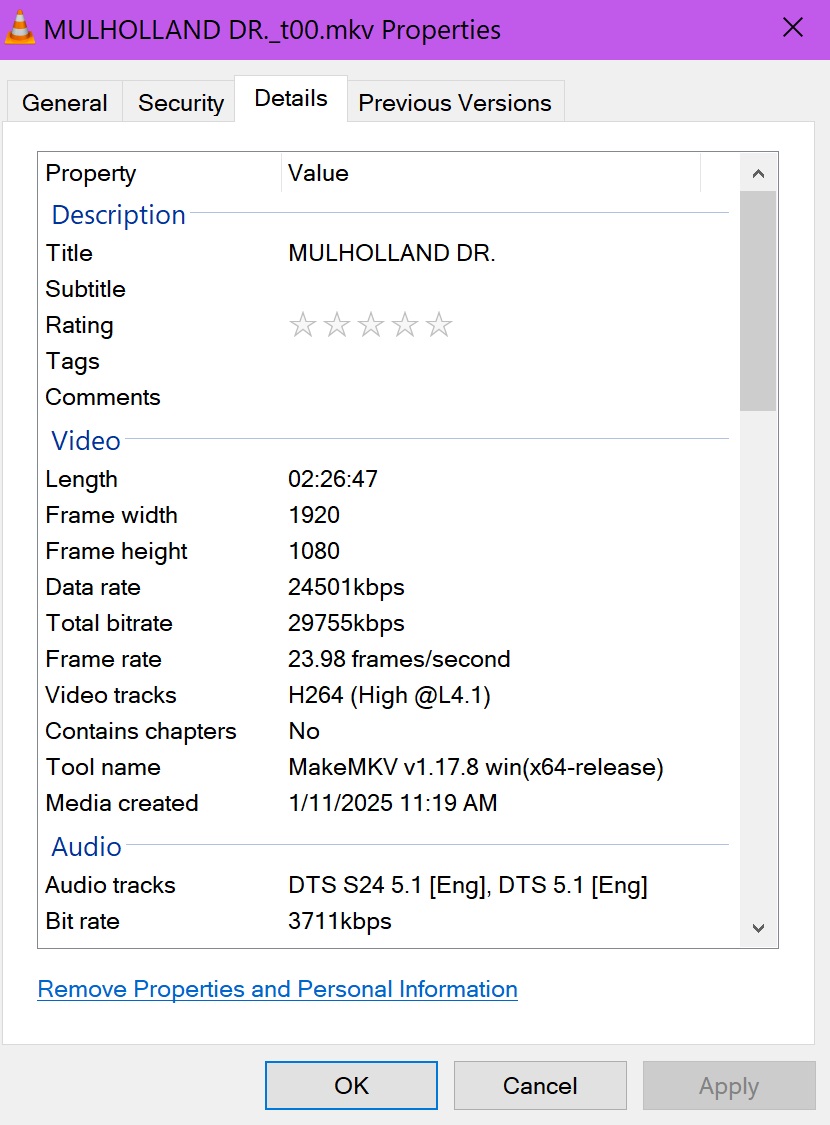Click the Media created property label
Screen dimensions: 830x1125
point(122,803)
